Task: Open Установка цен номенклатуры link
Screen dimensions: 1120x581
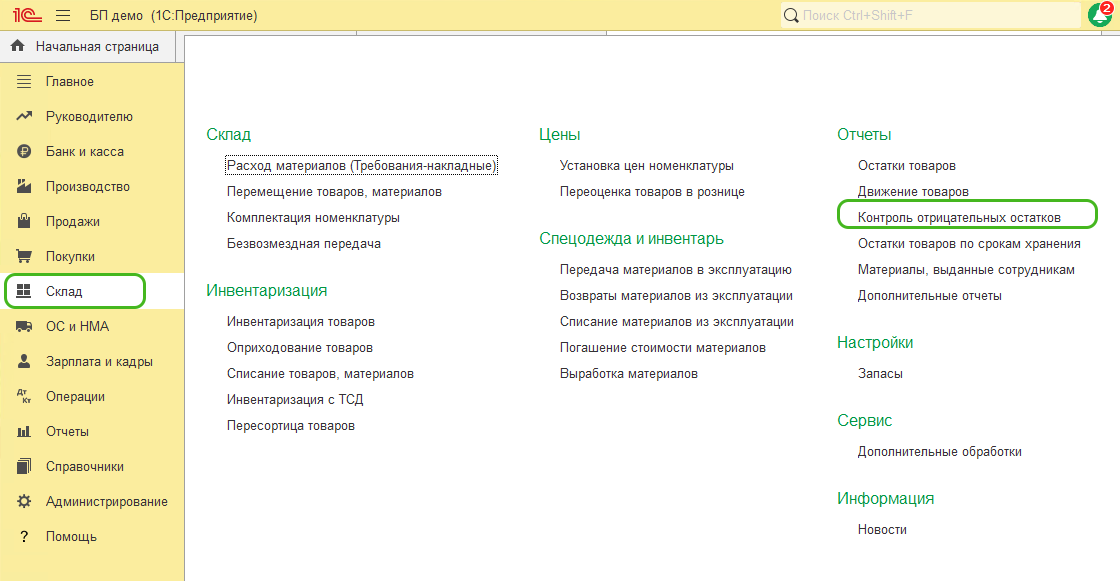Action: click(646, 166)
